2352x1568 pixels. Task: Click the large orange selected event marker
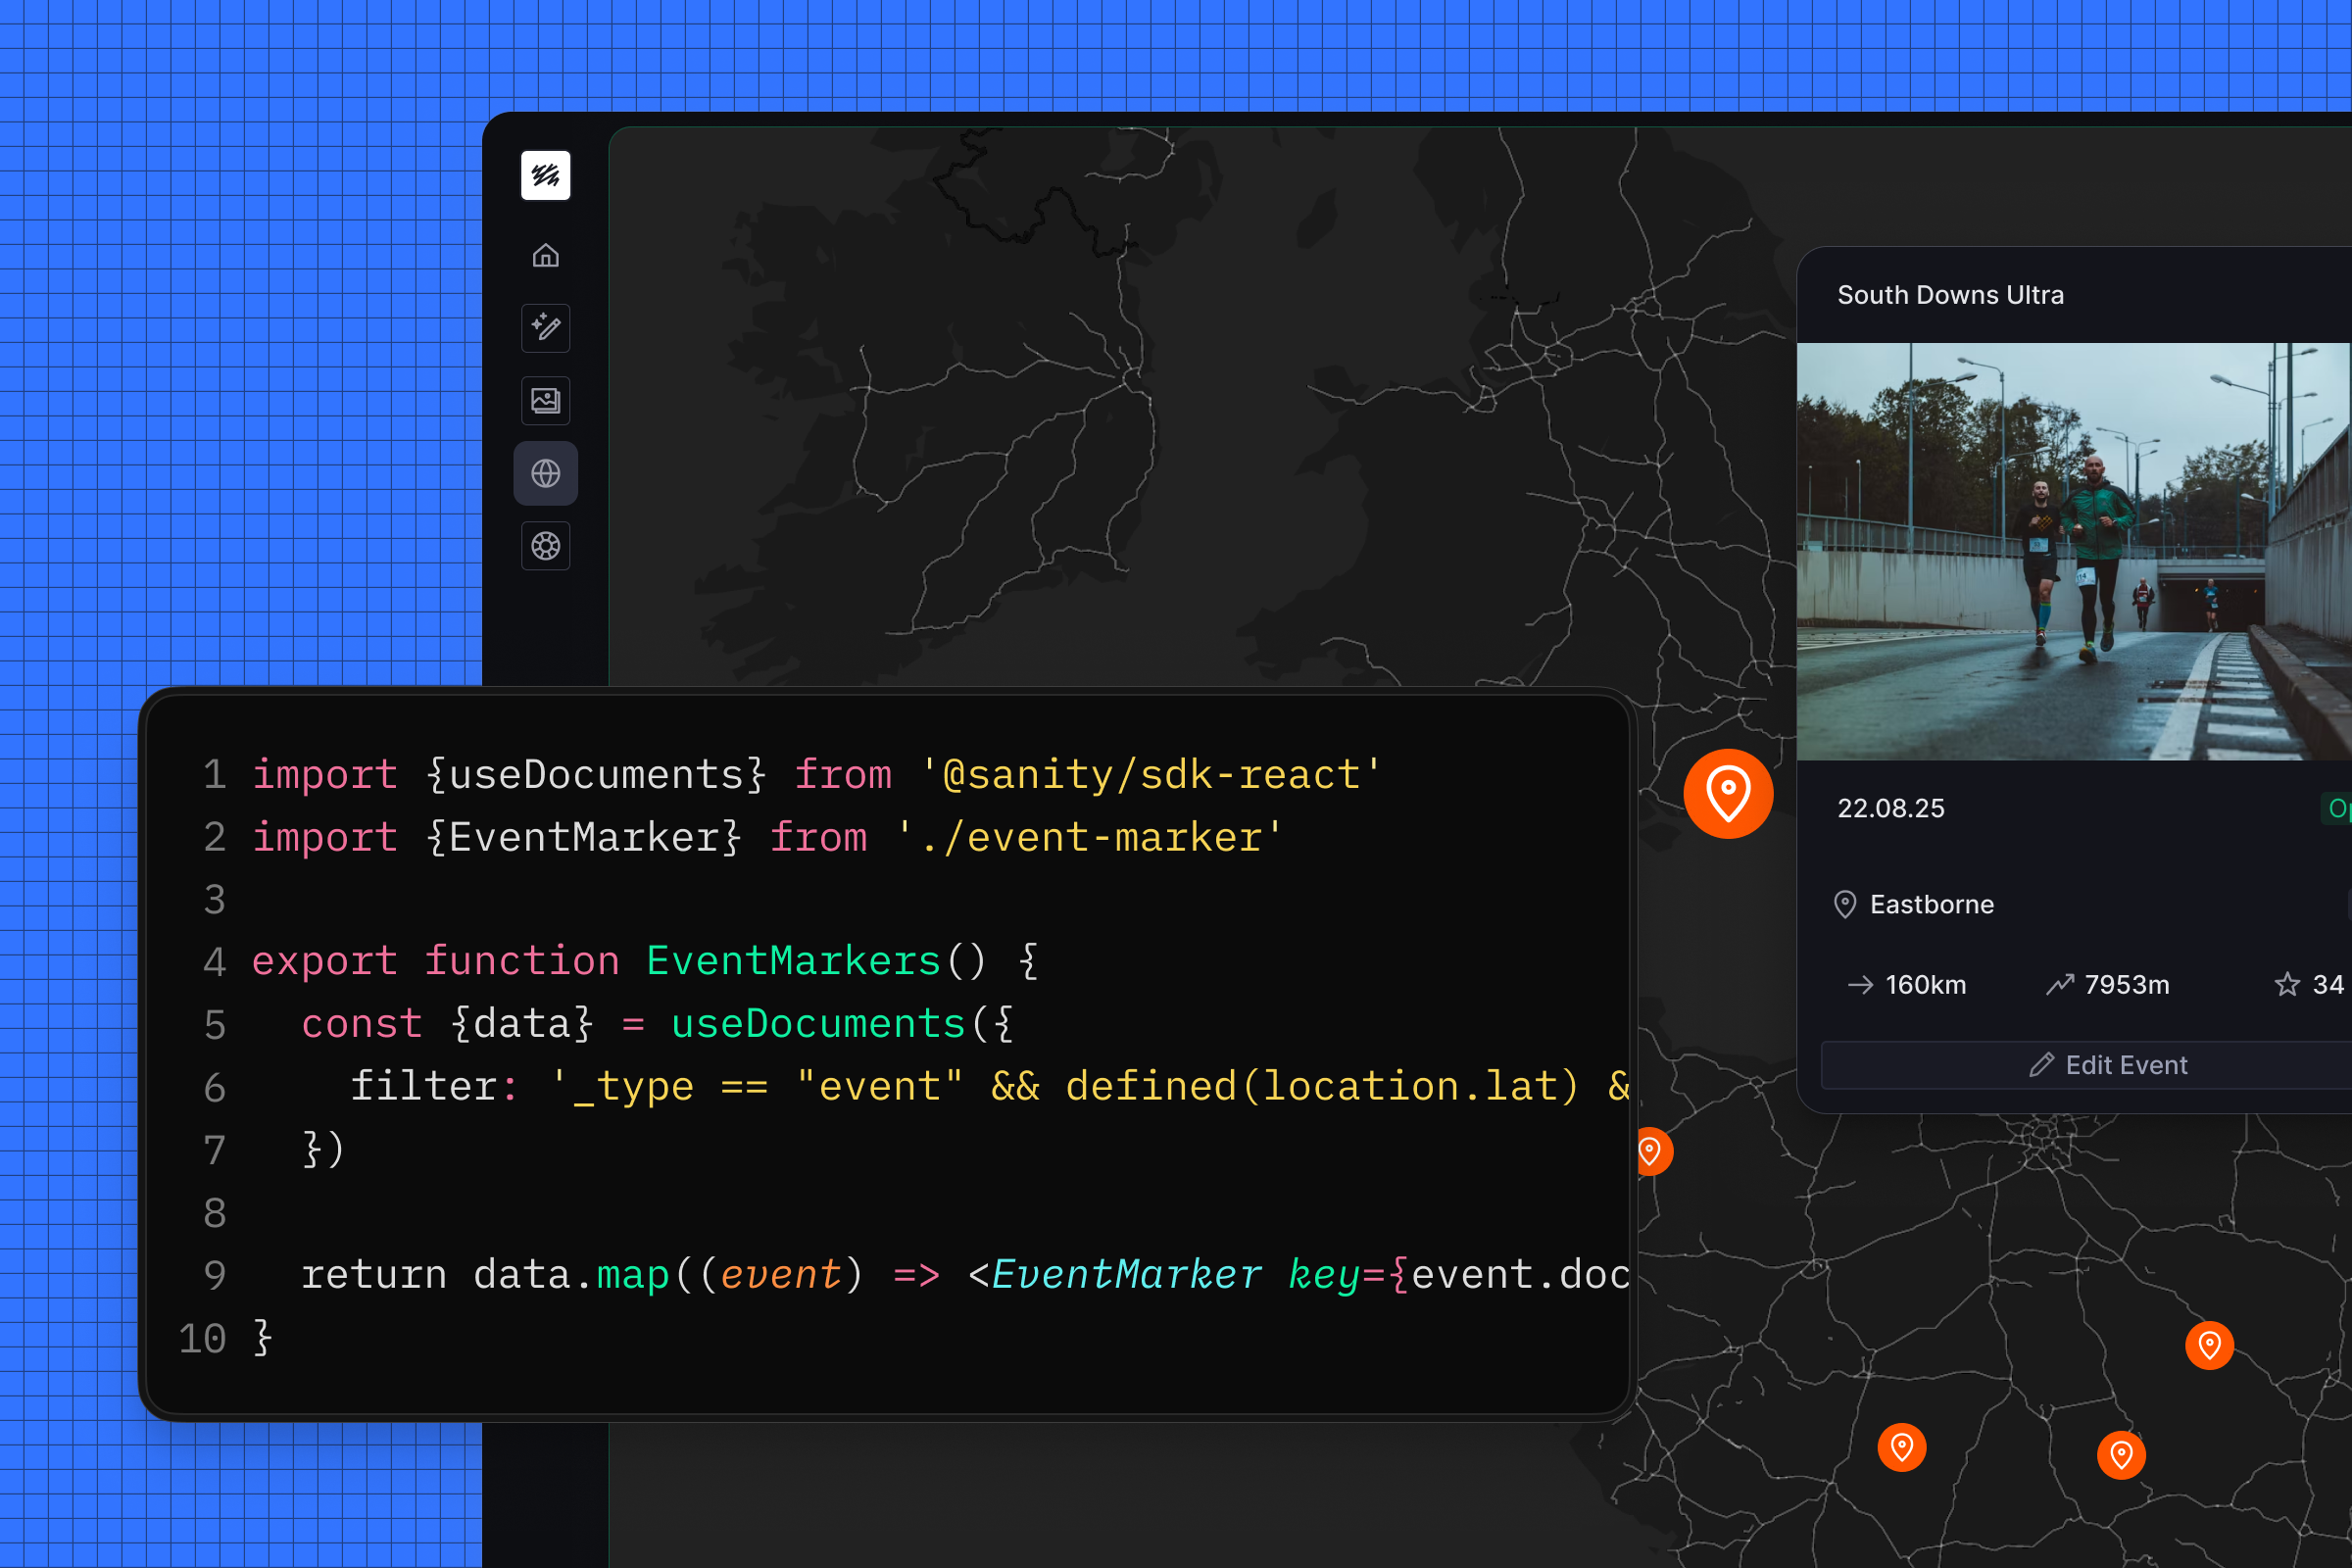(1728, 793)
